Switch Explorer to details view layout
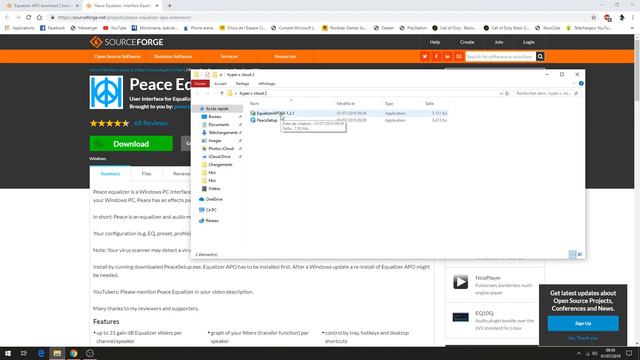The width and height of the screenshot is (640, 360). click(573, 254)
